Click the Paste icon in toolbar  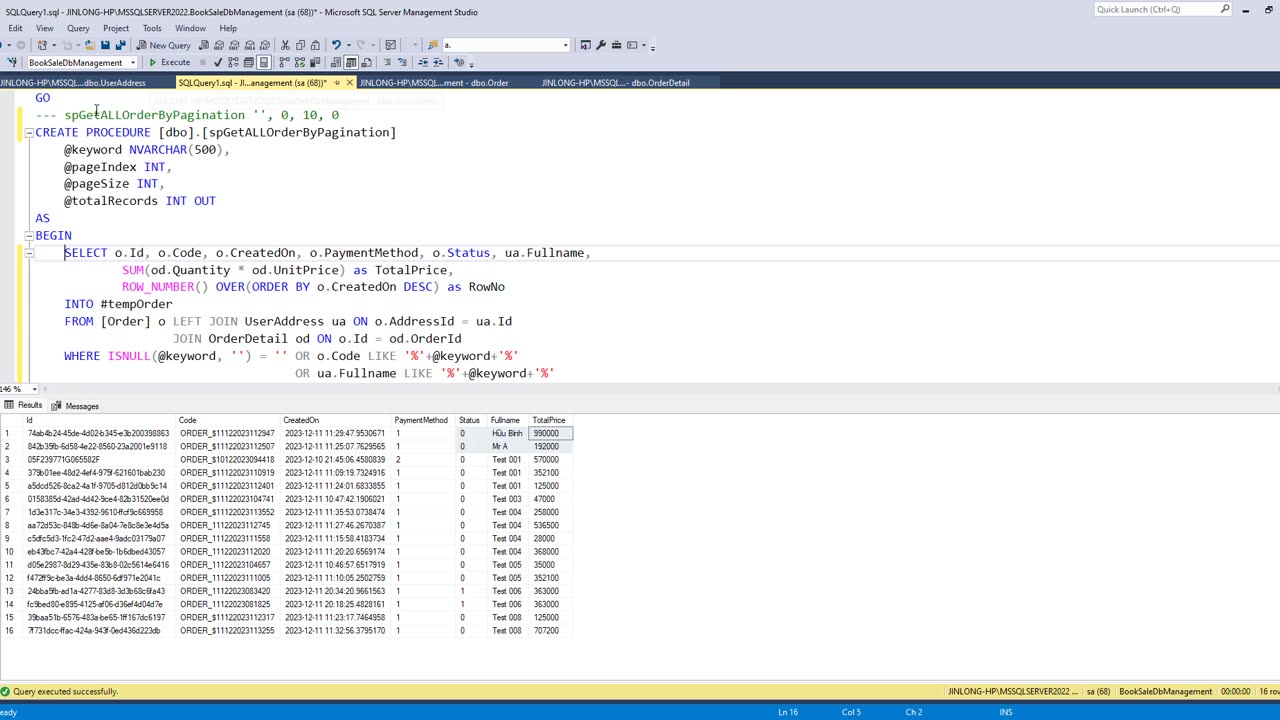click(315, 45)
